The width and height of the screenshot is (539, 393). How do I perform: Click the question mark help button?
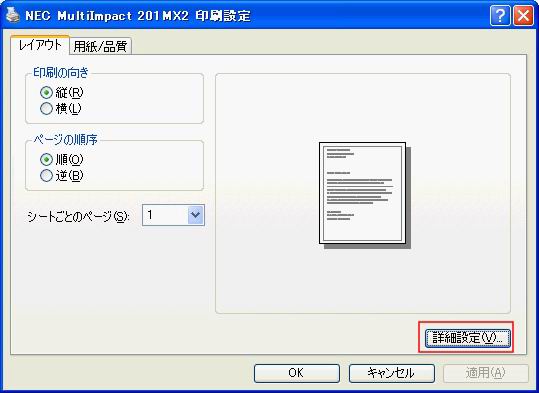tap(500, 15)
